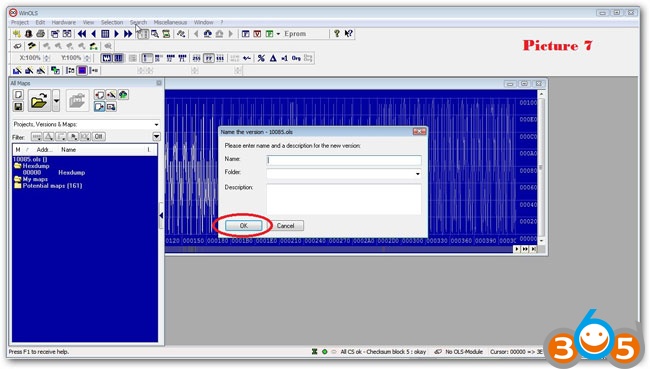Toggle the second view mode button after Y:100%
The width and height of the screenshot is (650, 369).
pos(118,58)
